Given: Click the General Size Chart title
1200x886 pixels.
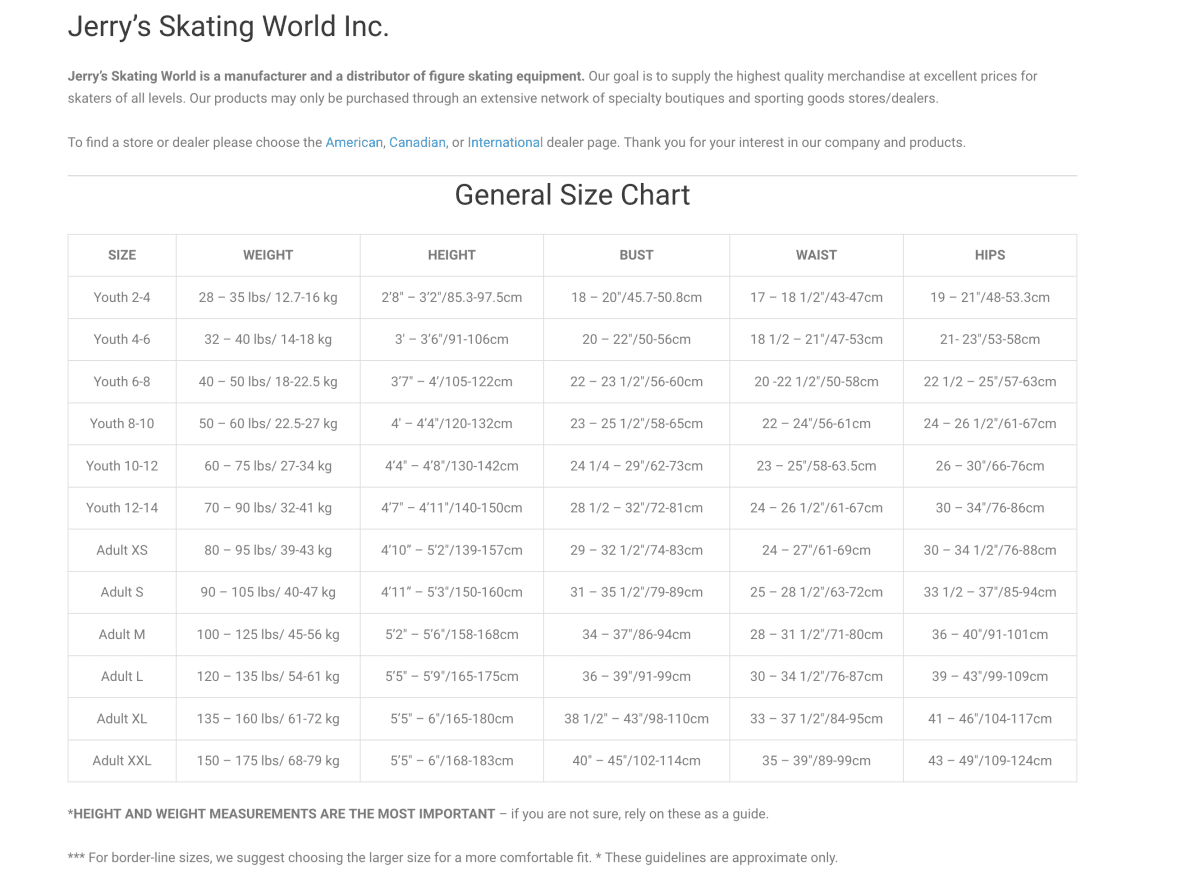Looking at the screenshot, I should tap(572, 194).
